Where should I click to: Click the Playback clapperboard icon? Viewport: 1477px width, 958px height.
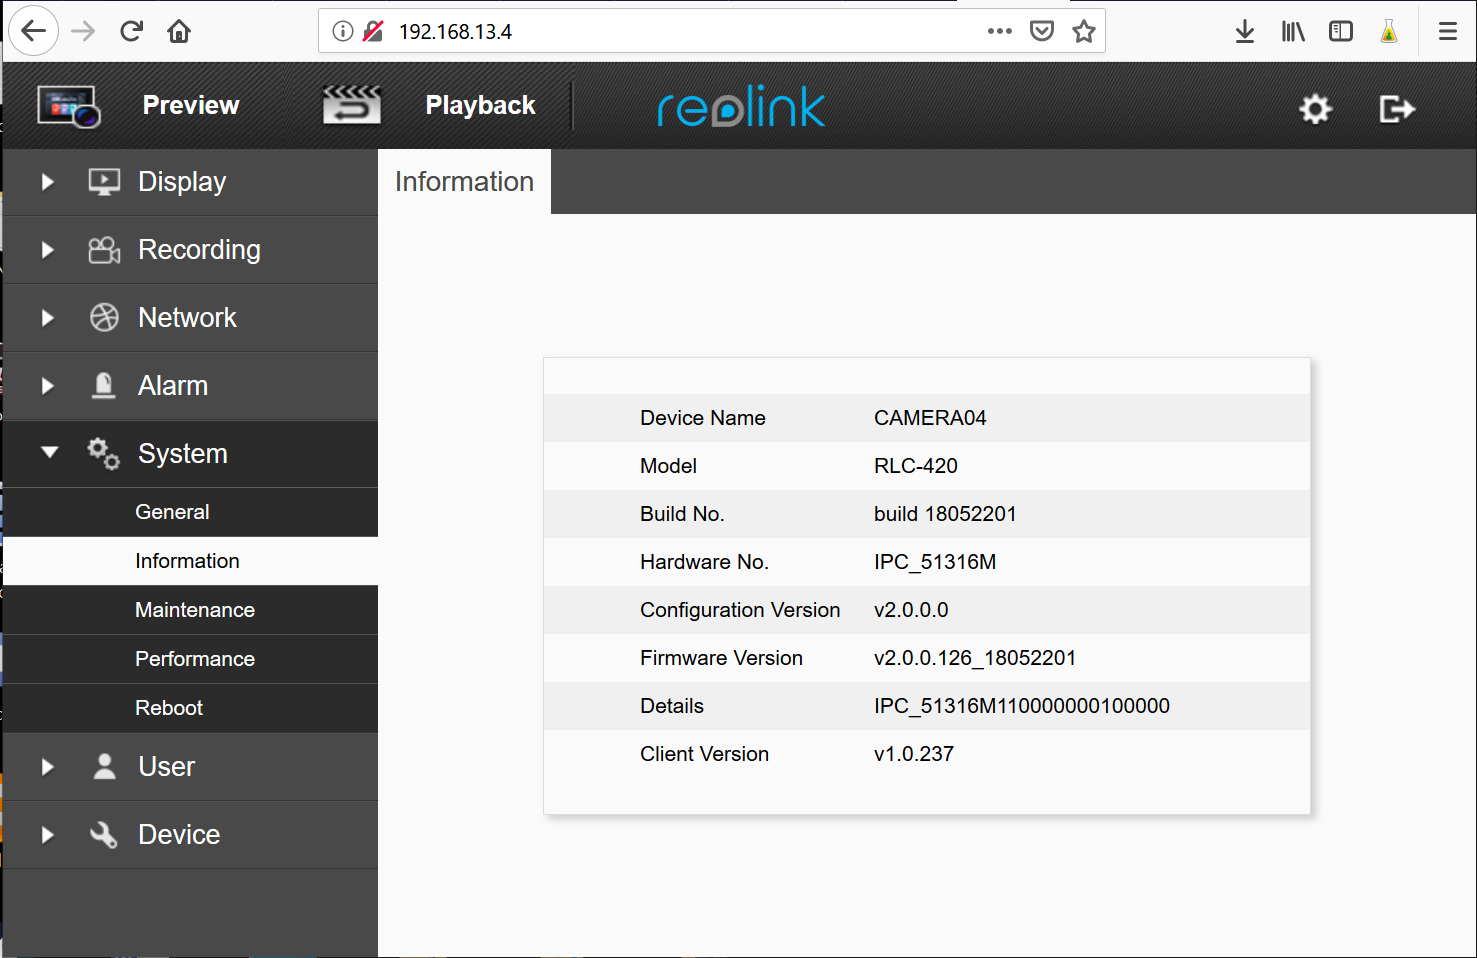(352, 105)
